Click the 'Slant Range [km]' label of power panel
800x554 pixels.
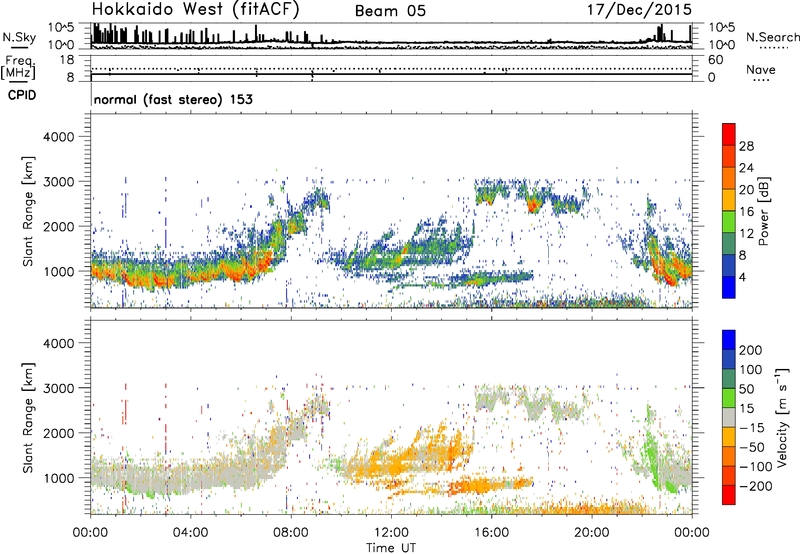pyautogui.click(x=28, y=211)
